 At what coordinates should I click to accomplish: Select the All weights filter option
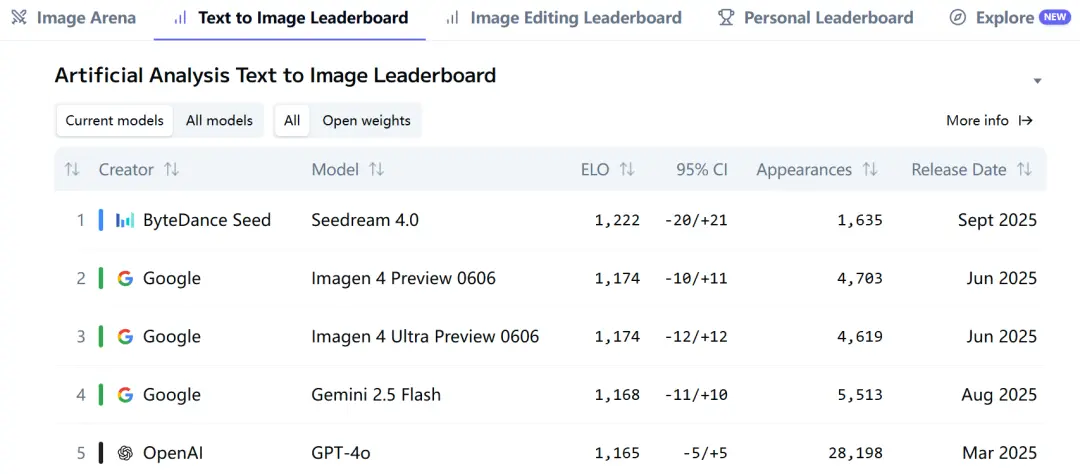(292, 121)
